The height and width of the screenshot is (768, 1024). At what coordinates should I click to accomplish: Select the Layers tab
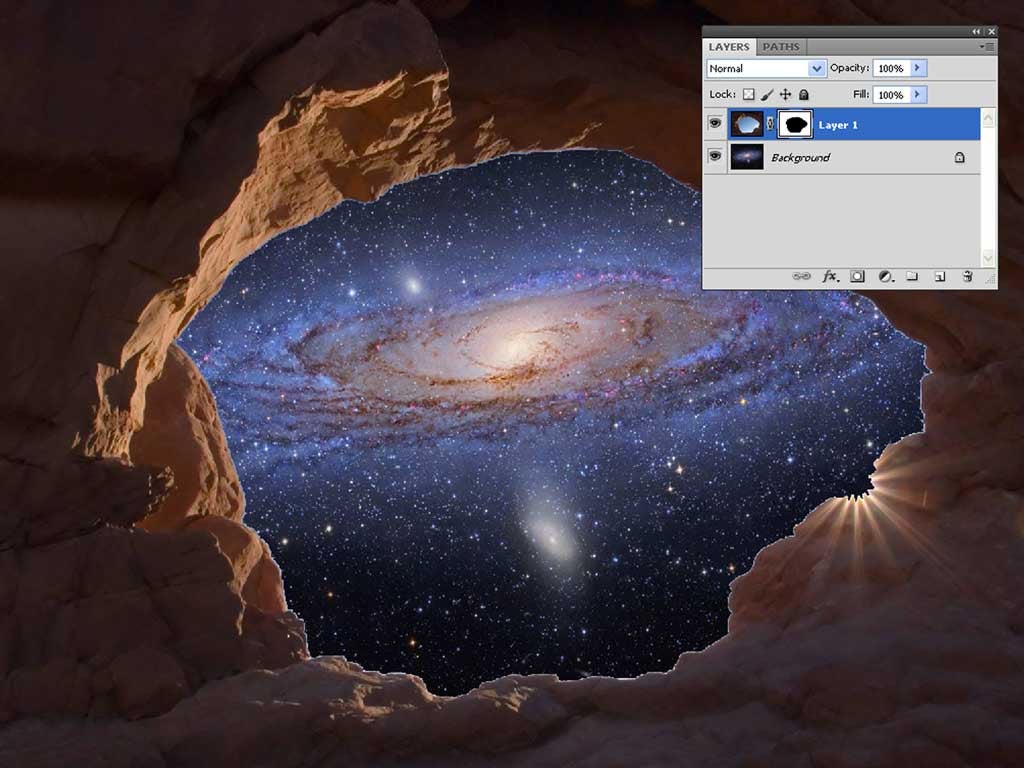pyautogui.click(x=729, y=47)
